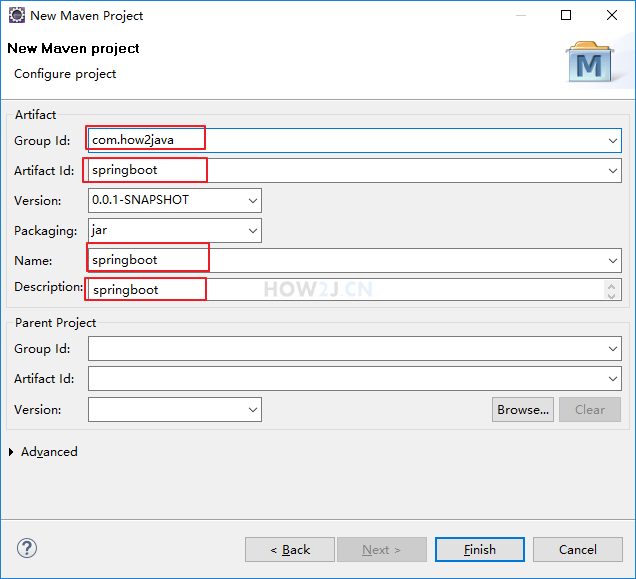The width and height of the screenshot is (636, 579).
Task: Go back with the < Back button
Action: pyautogui.click(x=290, y=550)
